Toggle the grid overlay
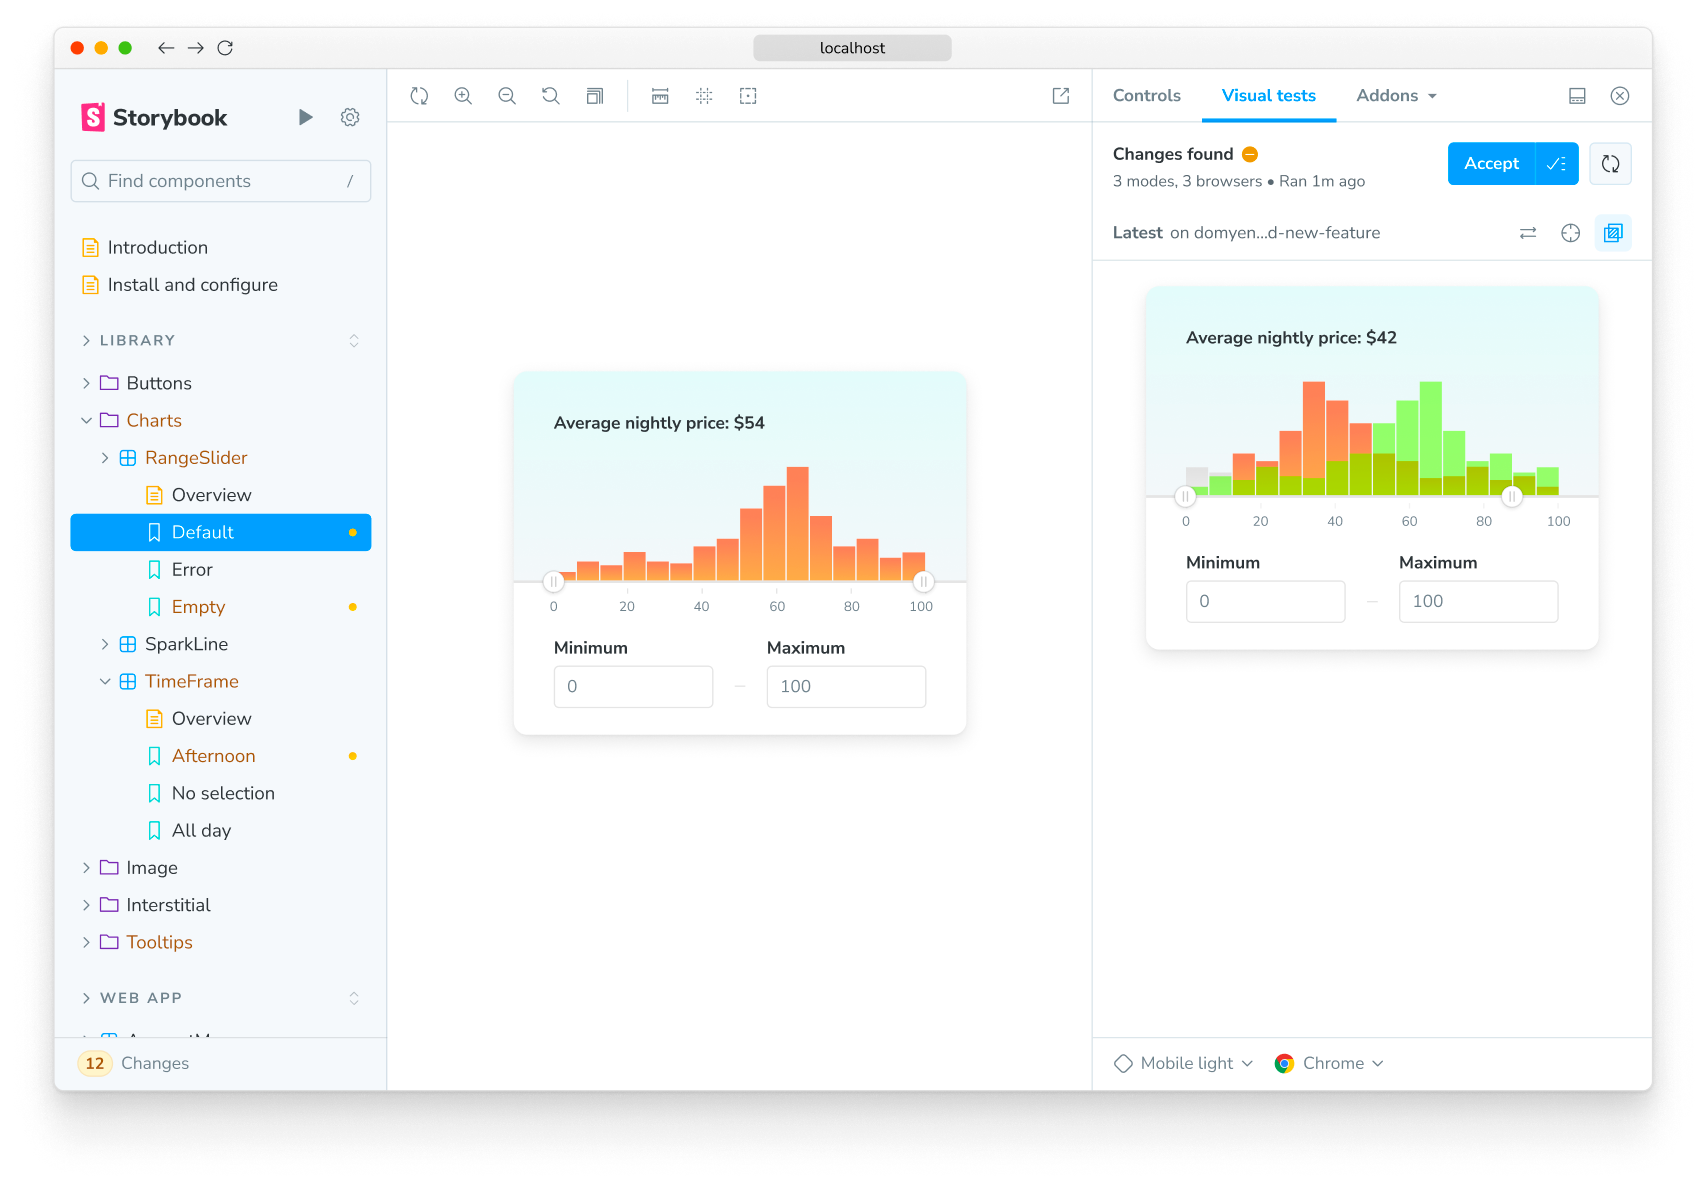 (x=704, y=96)
